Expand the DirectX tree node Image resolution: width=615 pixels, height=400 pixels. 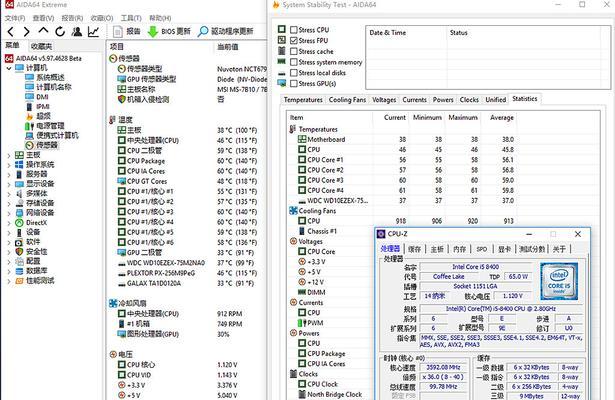pyautogui.click(x=9, y=223)
